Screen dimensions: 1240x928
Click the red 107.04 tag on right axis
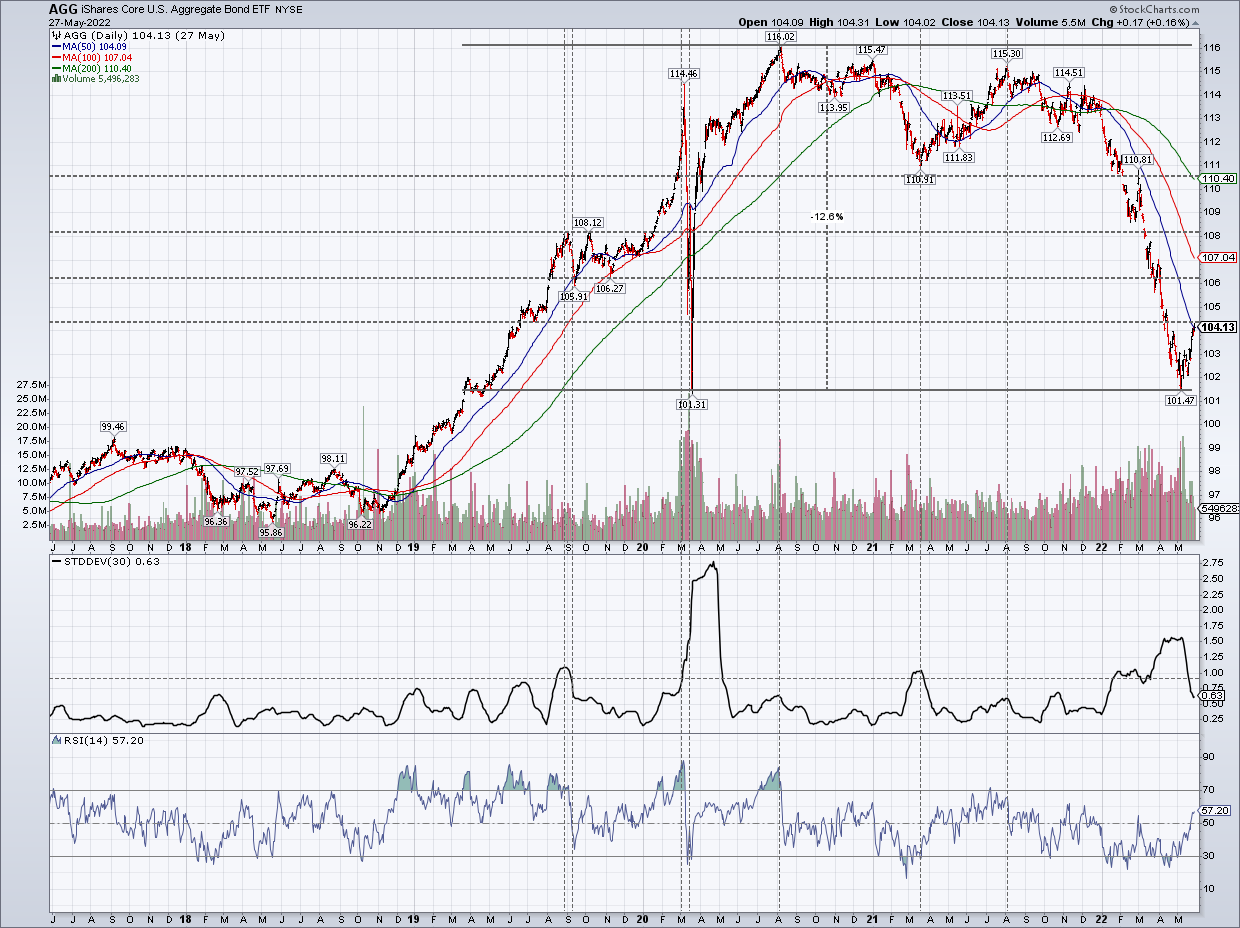1217,257
